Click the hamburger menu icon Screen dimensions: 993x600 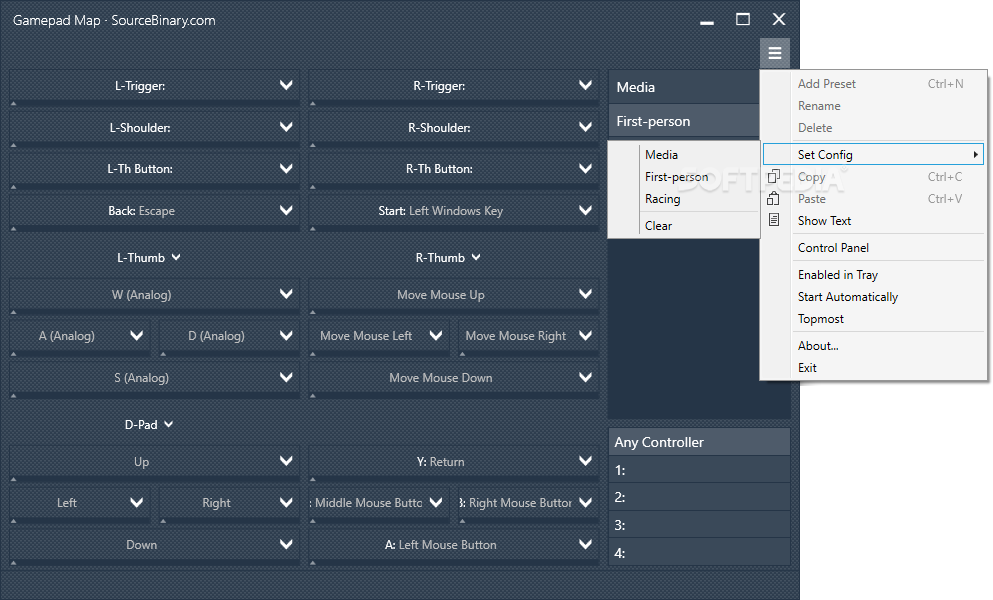775,54
